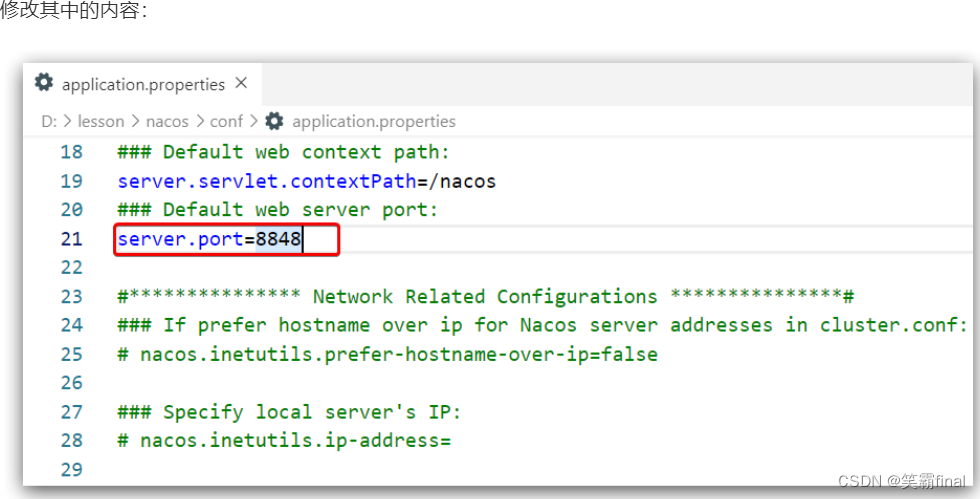Screen dimensions: 980x499
Task: Click line number 20 in gutter
Action: pyautogui.click(x=71, y=209)
